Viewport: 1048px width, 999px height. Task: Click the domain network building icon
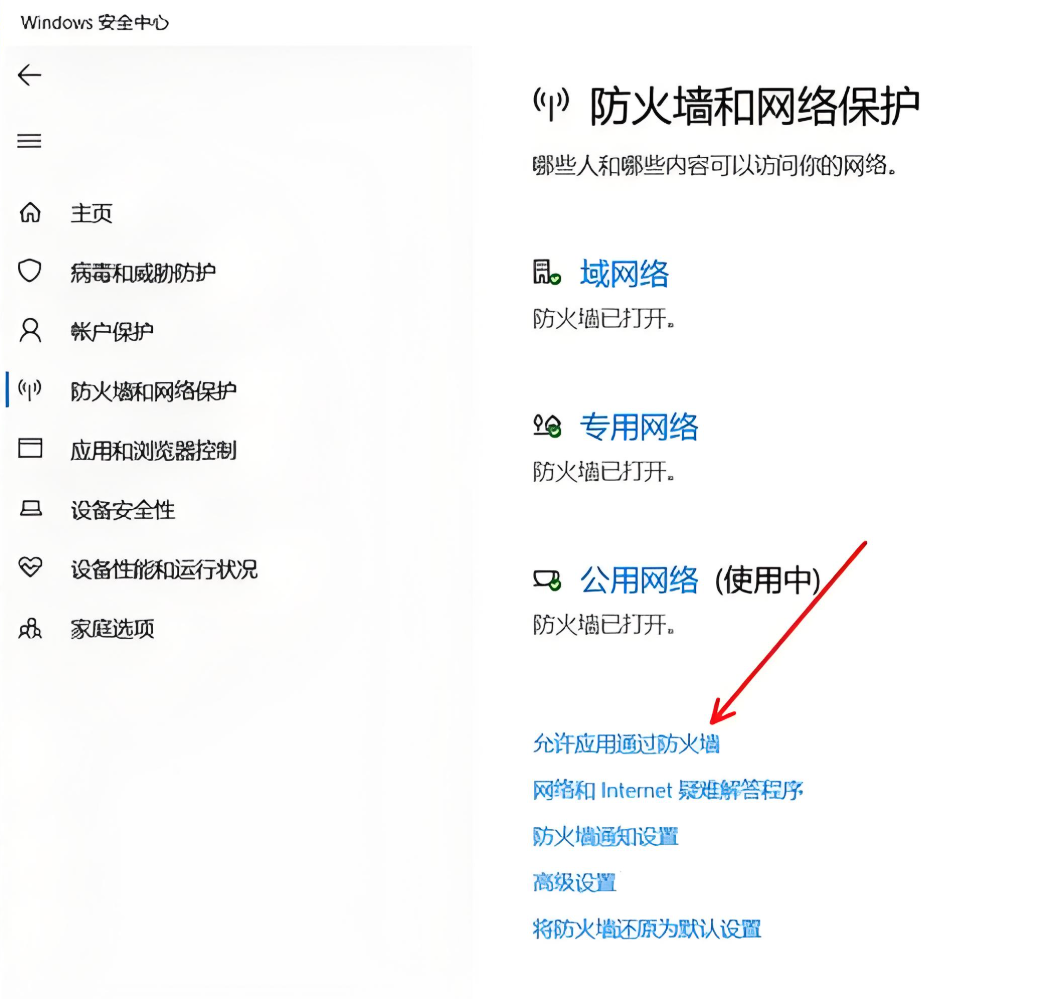(547, 273)
